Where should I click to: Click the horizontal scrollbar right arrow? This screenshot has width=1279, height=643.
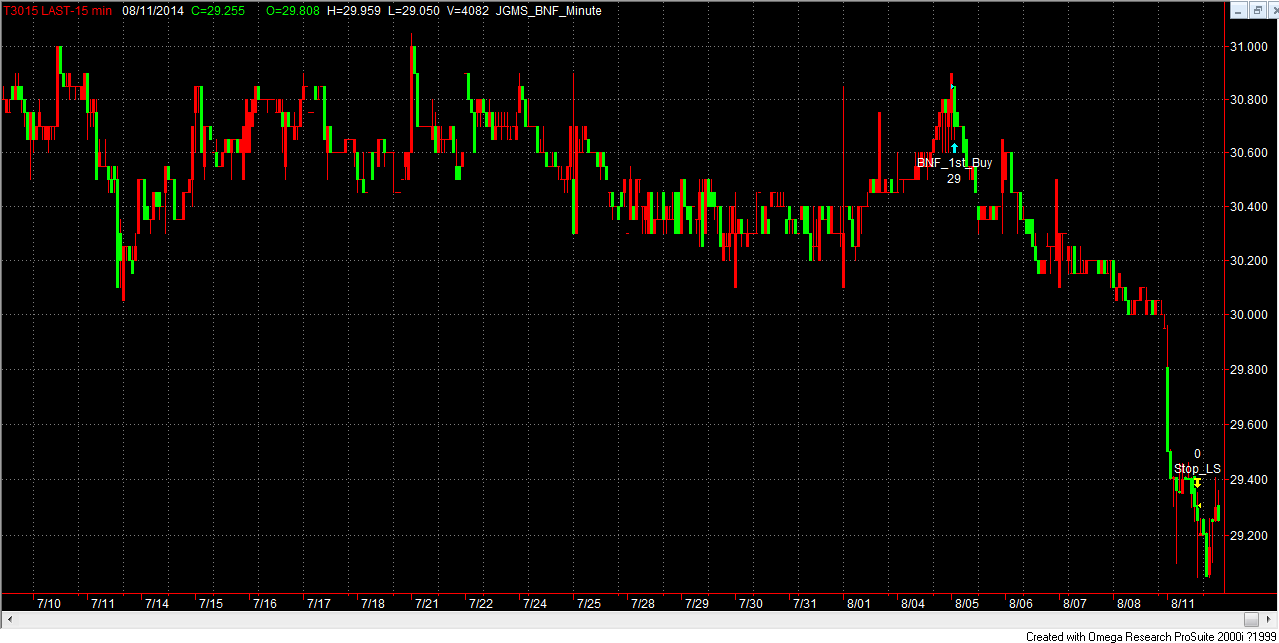pyautogui.click(x=1270, y=618)
